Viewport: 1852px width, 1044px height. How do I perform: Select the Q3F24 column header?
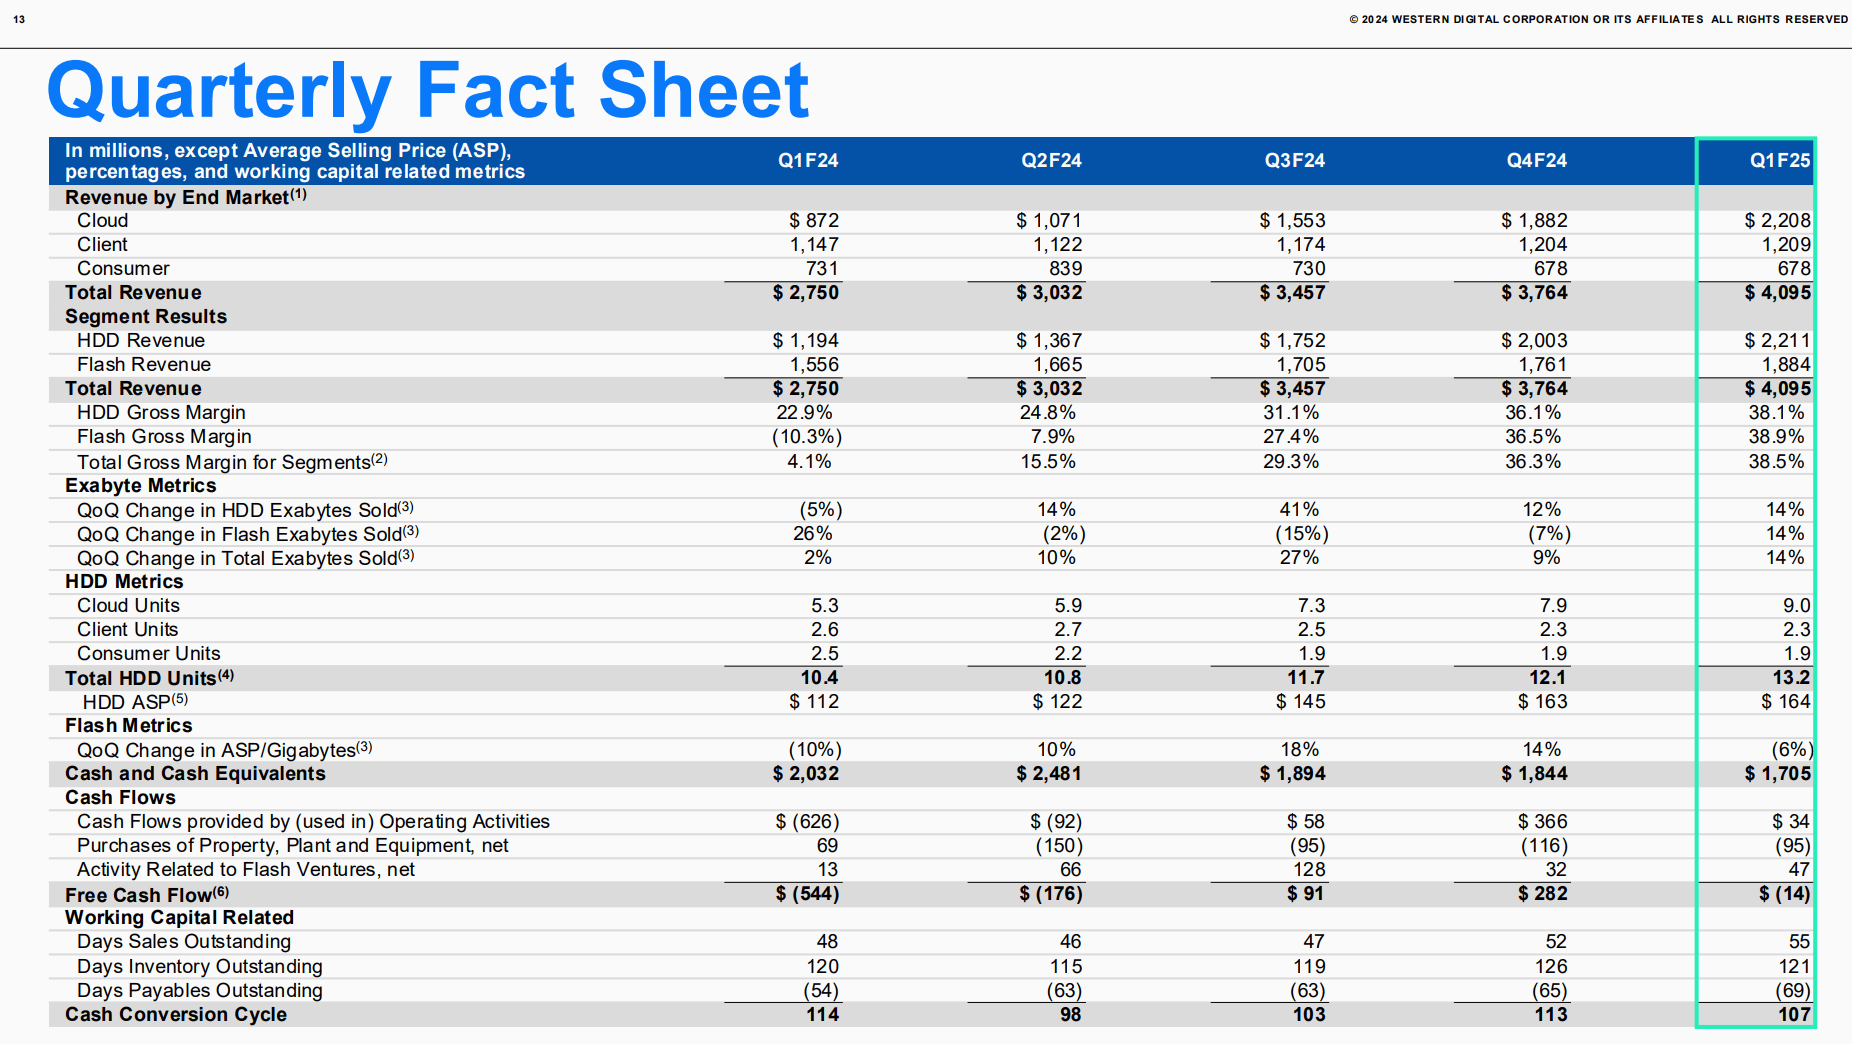coord(1294,161)
